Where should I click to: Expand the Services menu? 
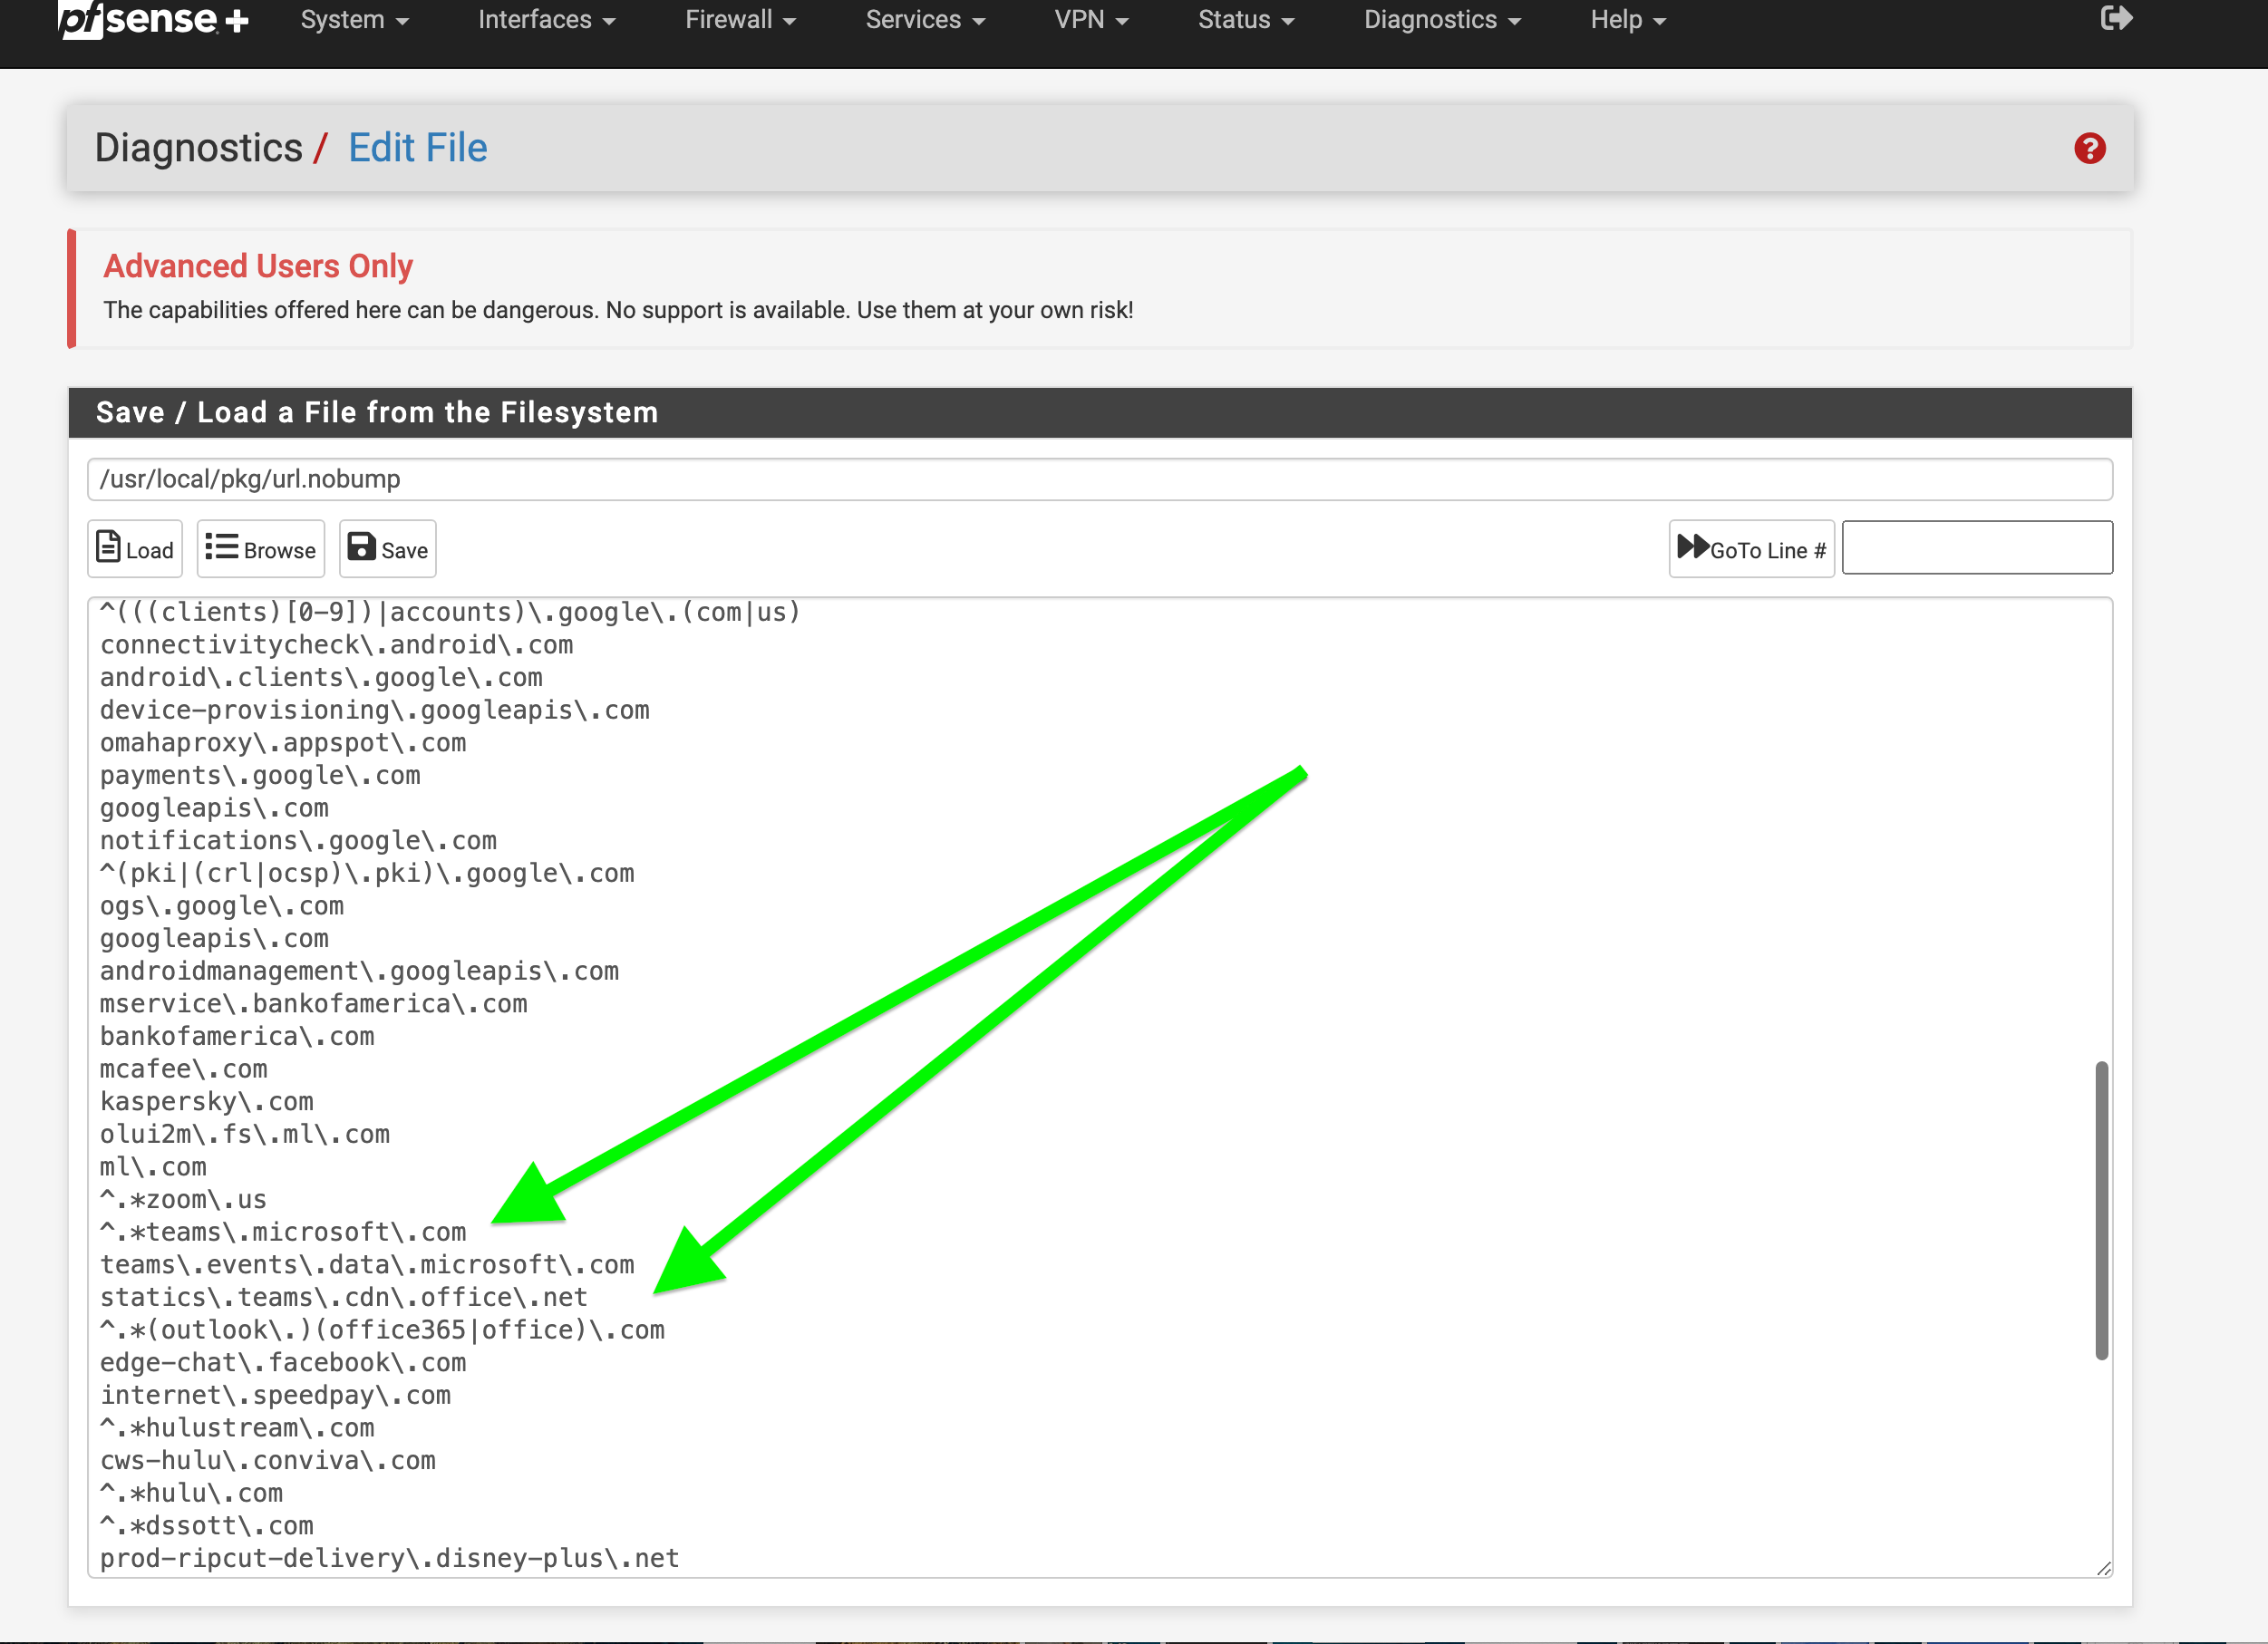tap(925, 20)
